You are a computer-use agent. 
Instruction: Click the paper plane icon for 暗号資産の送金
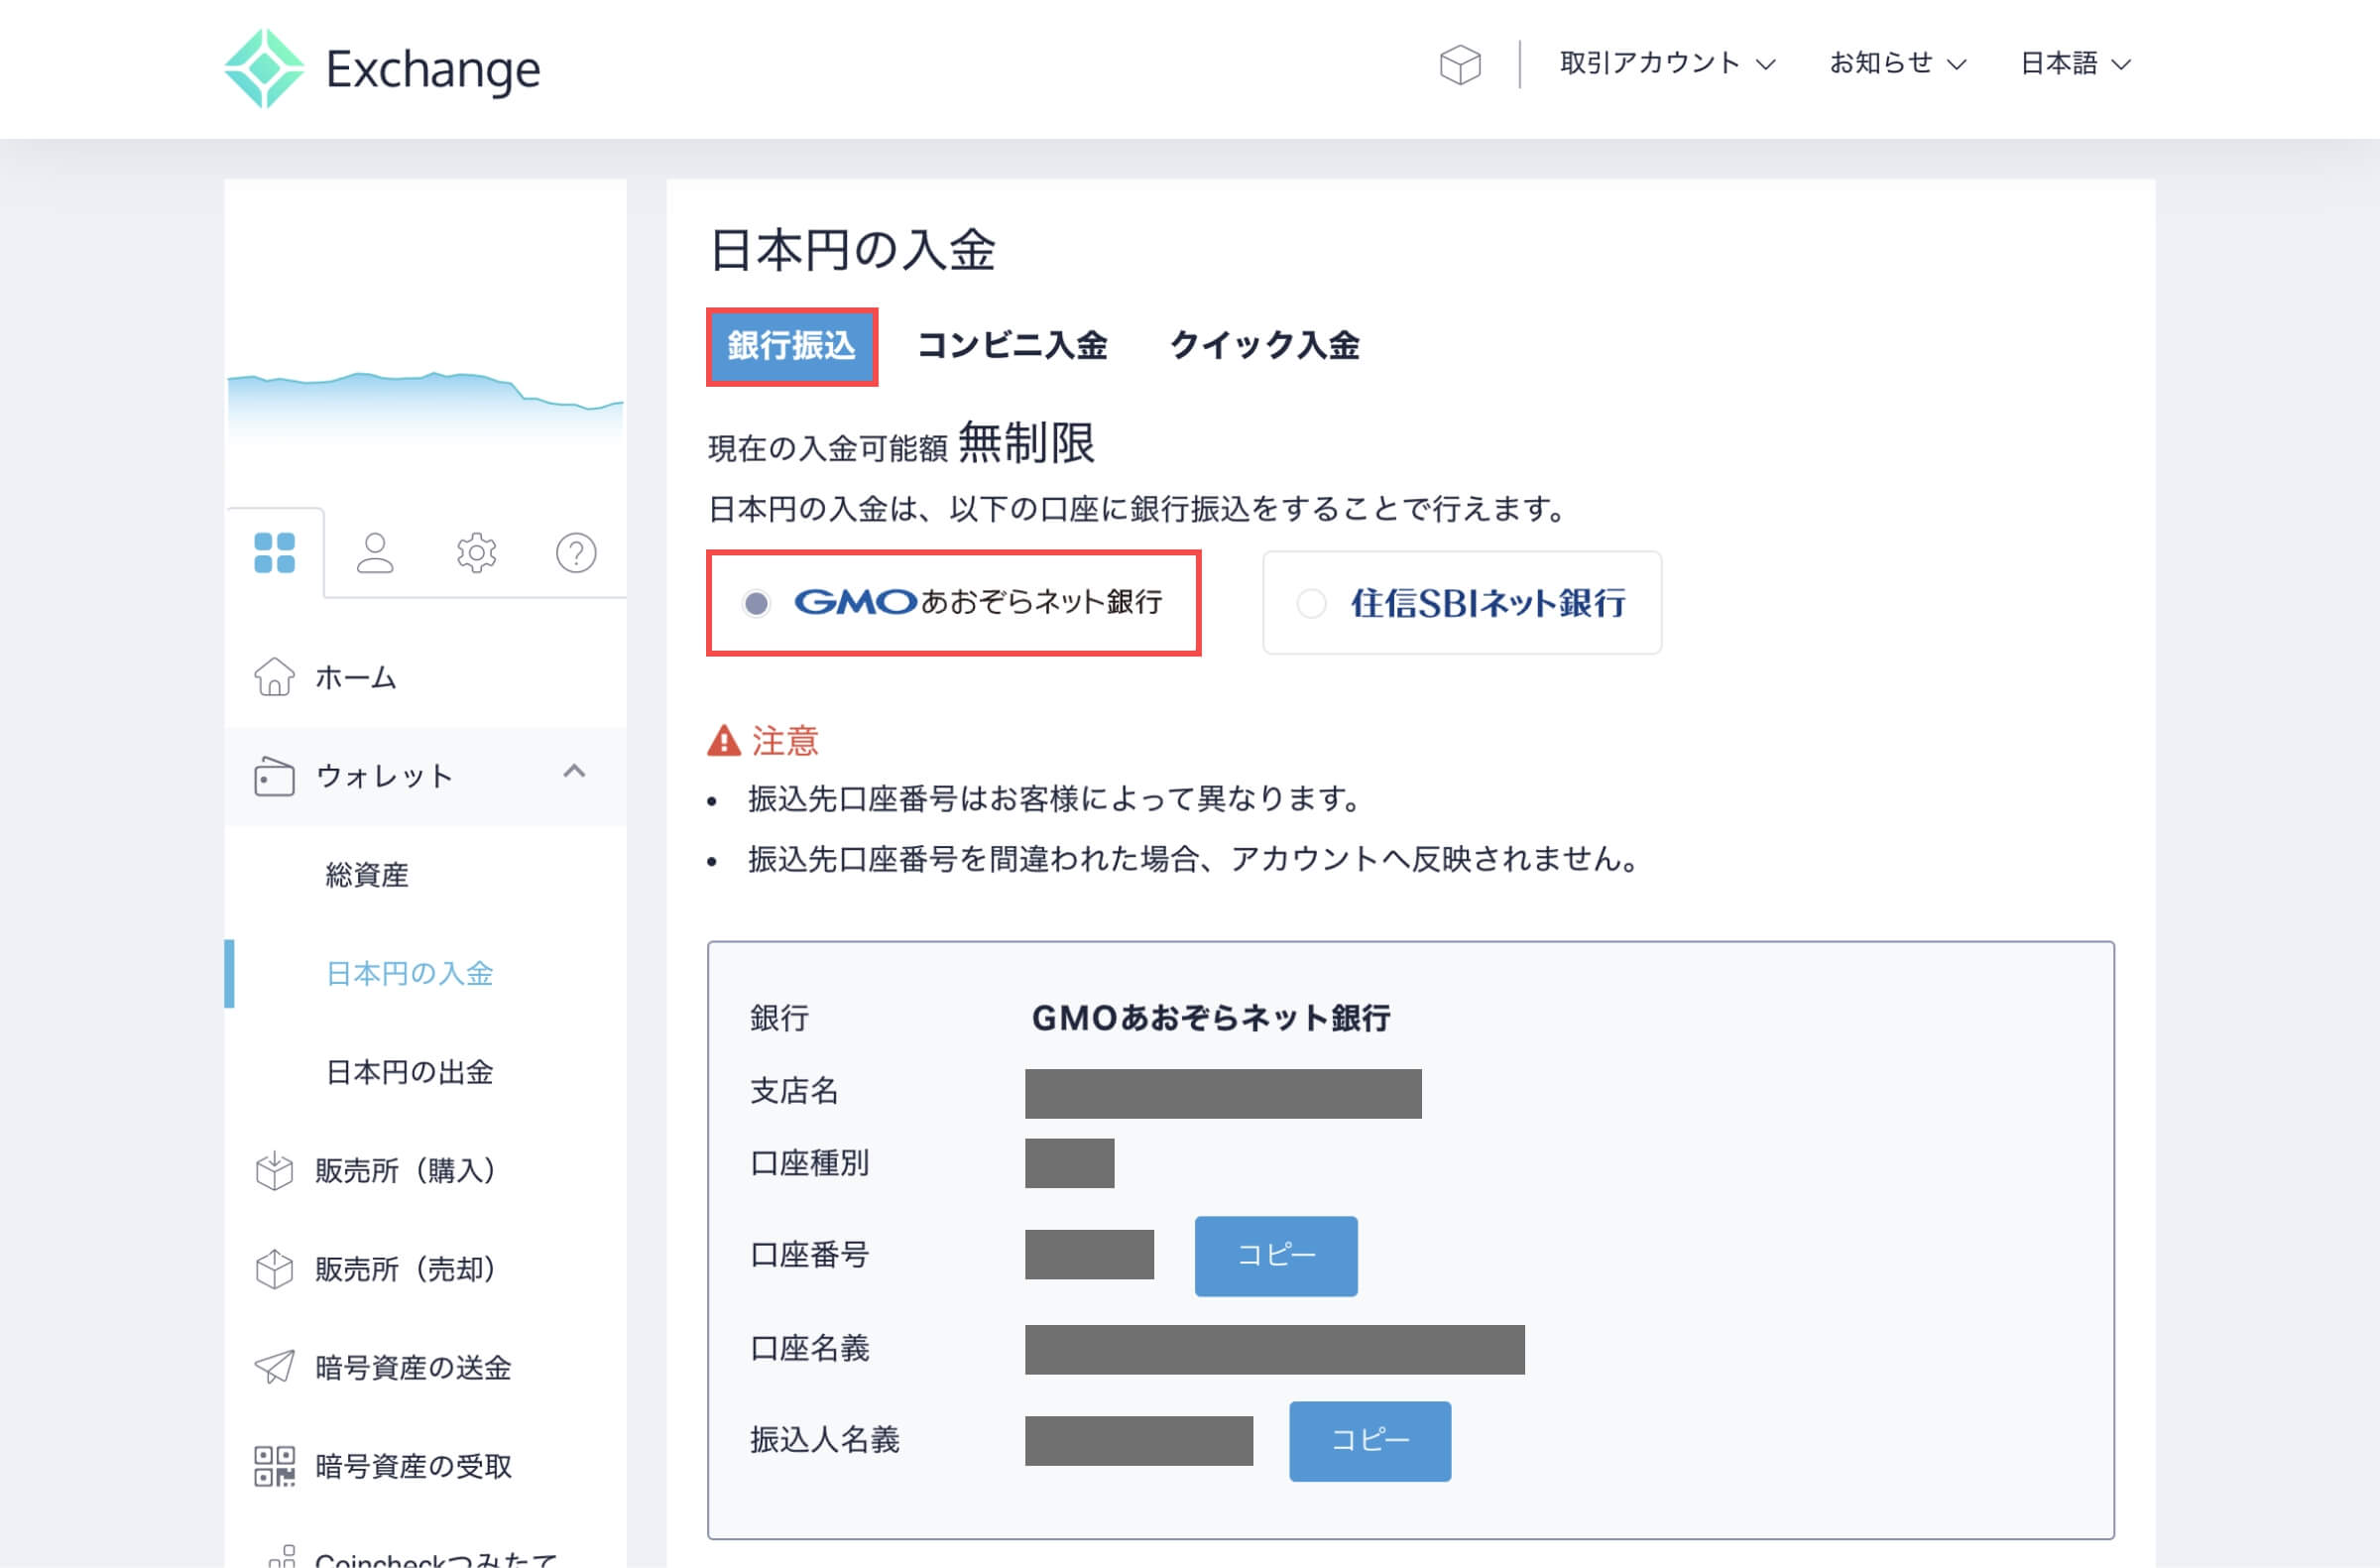pyautogui.click(x=274, y=1367)
